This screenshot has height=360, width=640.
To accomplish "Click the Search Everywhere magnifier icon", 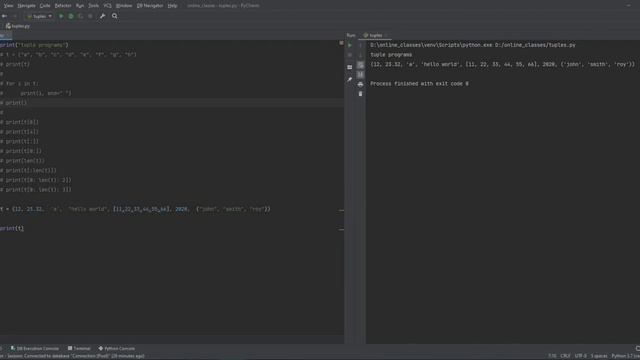I will (115, 16).
